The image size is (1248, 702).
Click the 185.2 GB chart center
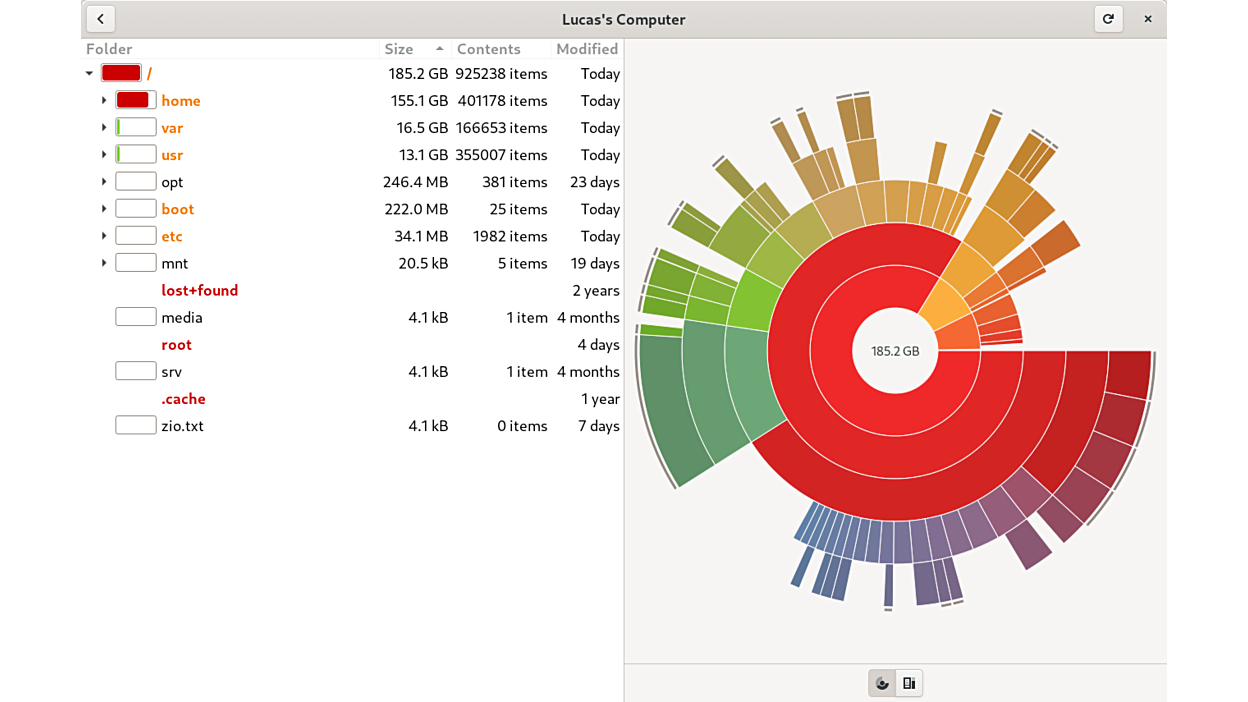894,351
